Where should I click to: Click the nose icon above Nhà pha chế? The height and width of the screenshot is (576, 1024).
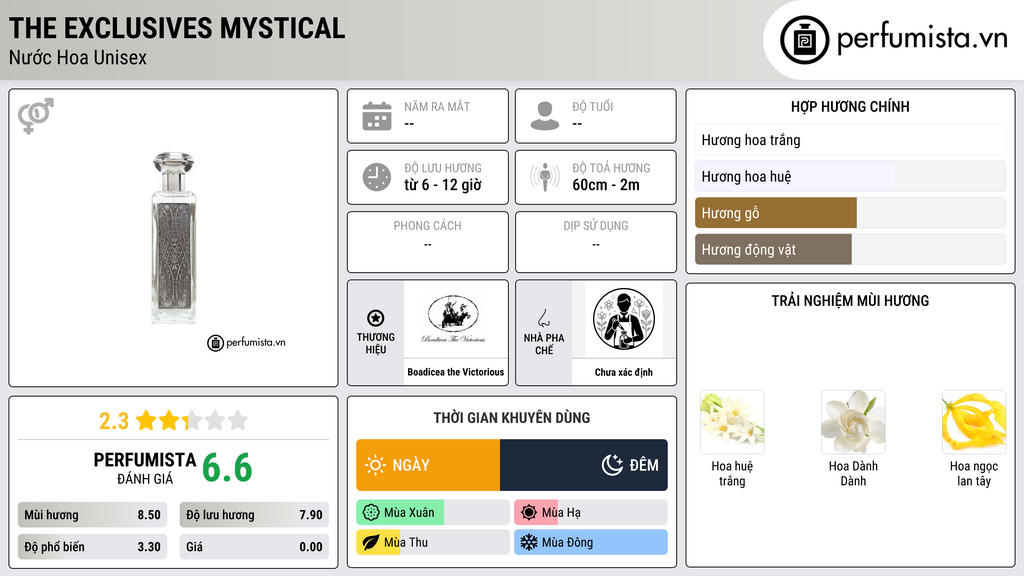(x=543, y=318)
